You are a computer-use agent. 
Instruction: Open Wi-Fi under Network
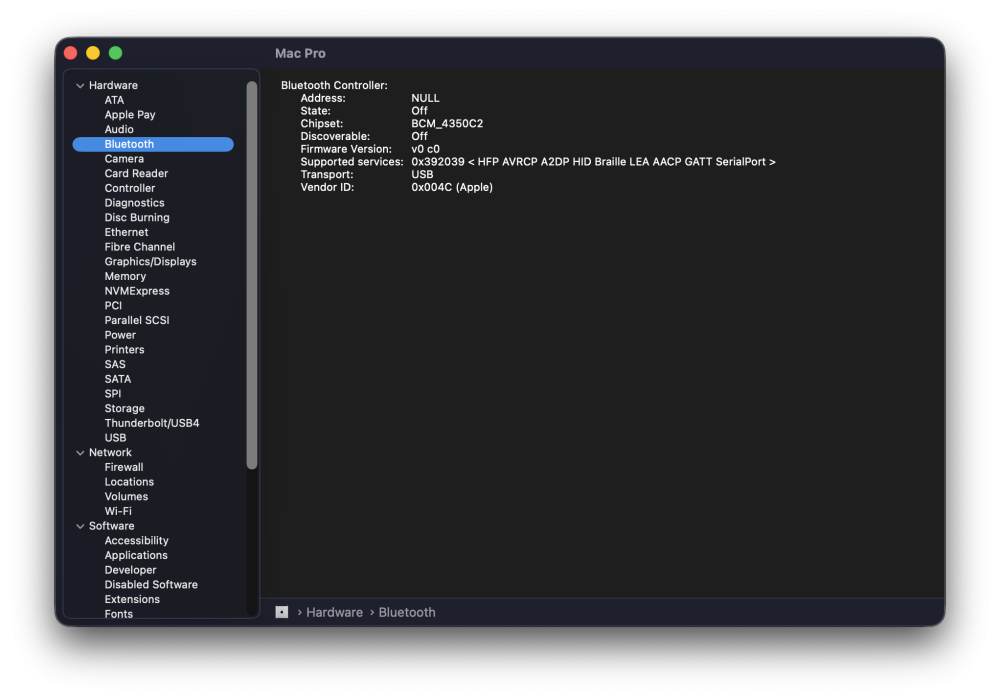(118, 511)
